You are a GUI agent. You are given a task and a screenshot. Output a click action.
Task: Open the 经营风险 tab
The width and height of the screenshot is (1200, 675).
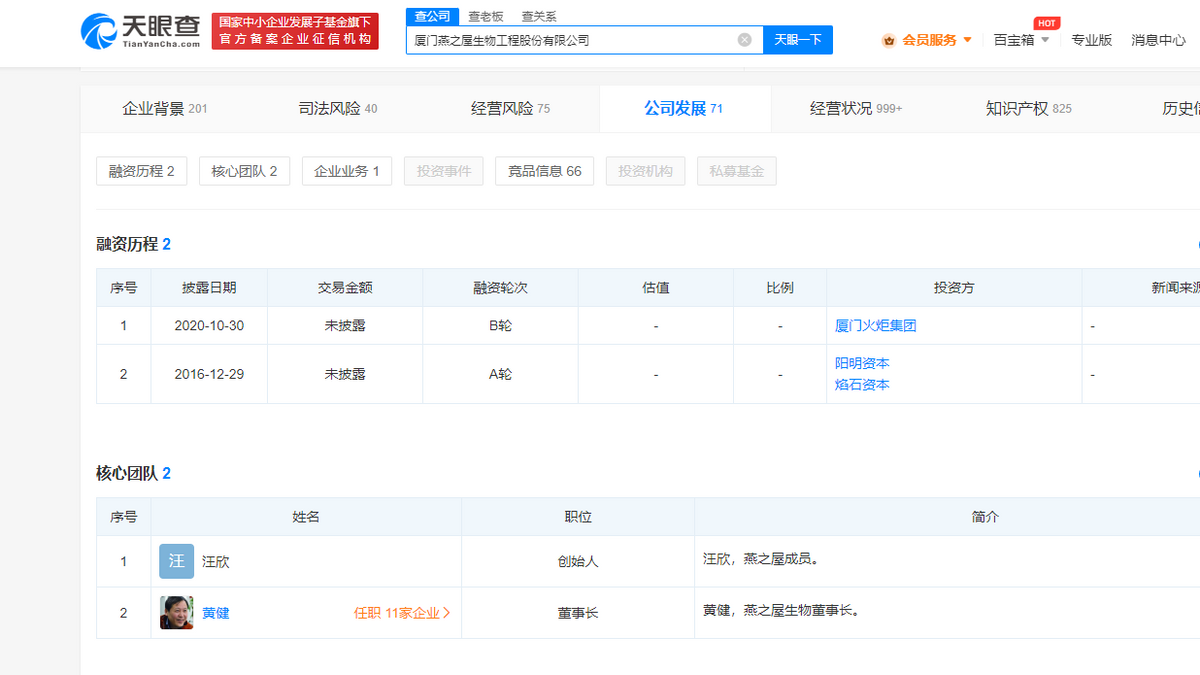[510, 109]
